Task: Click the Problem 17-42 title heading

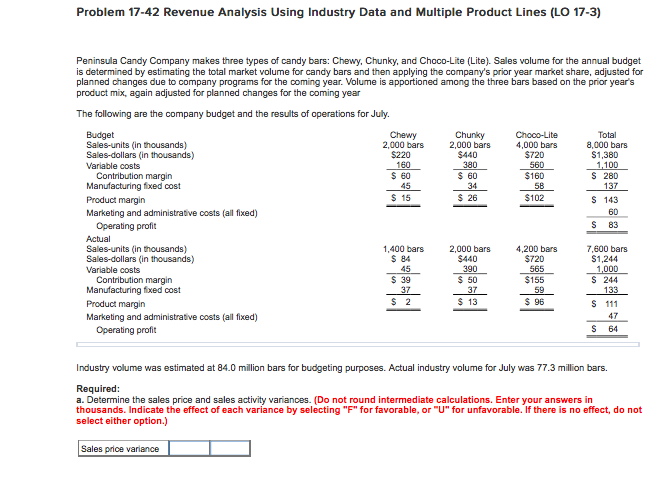Action: [x=338, y=12]
